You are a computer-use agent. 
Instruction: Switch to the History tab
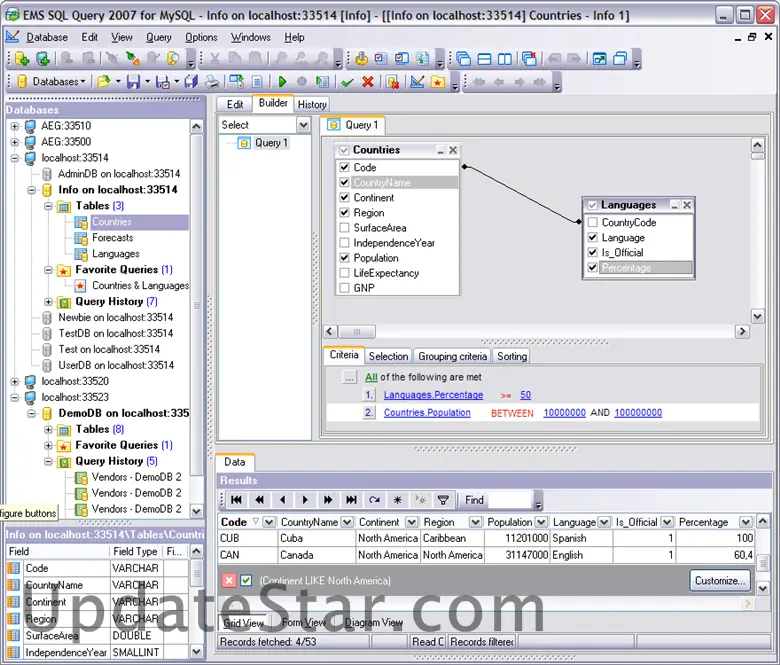coord(312,104)
